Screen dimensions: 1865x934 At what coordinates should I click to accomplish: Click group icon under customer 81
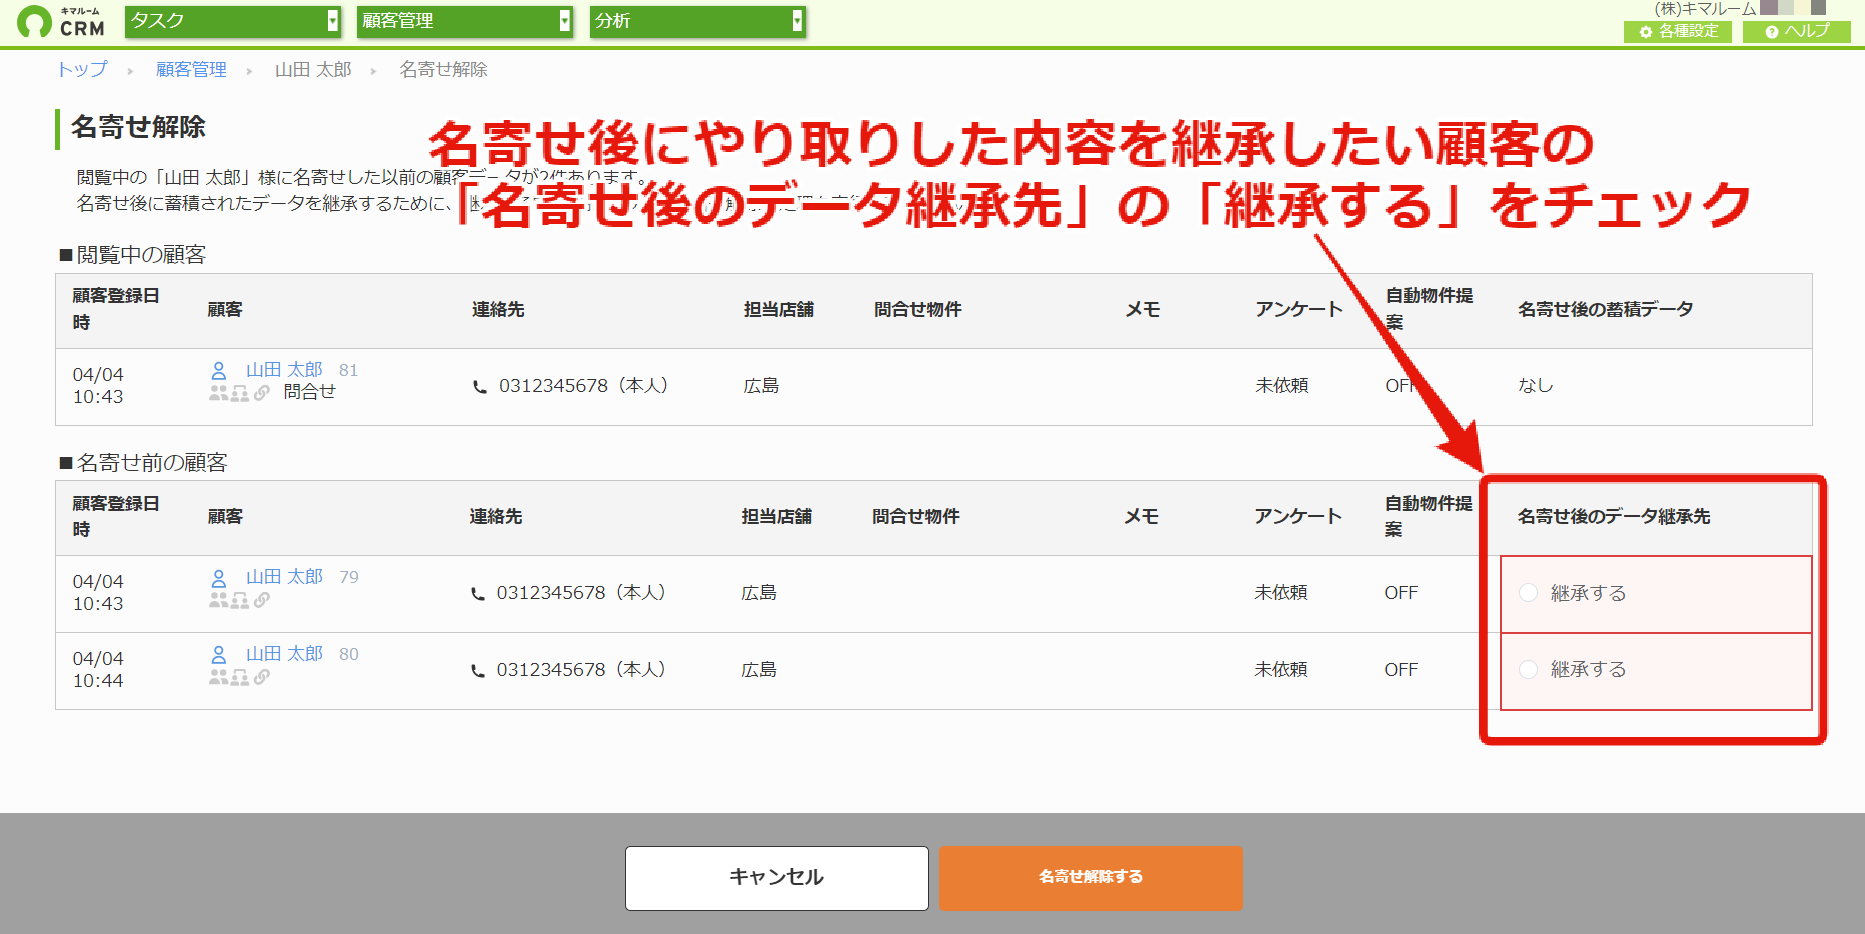(218, 393)
